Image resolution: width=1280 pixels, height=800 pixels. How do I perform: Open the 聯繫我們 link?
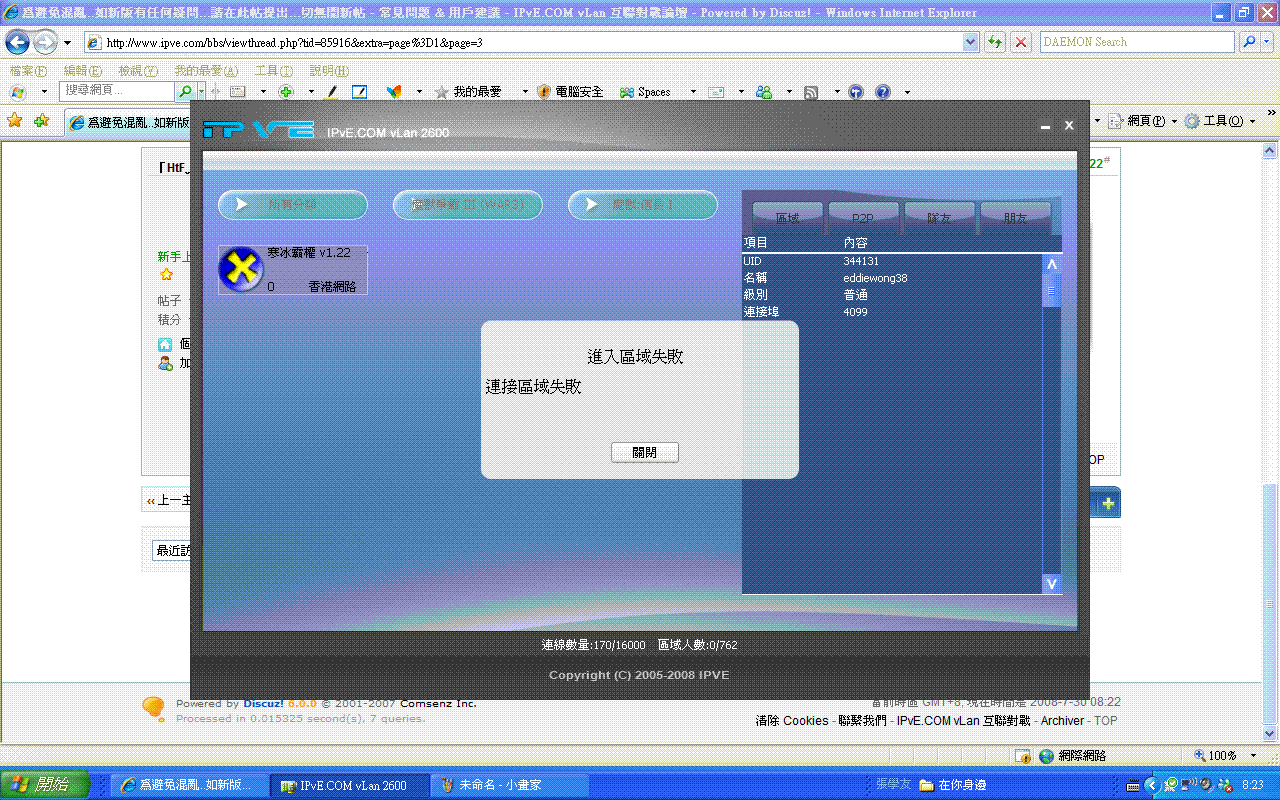click(863, 721)
